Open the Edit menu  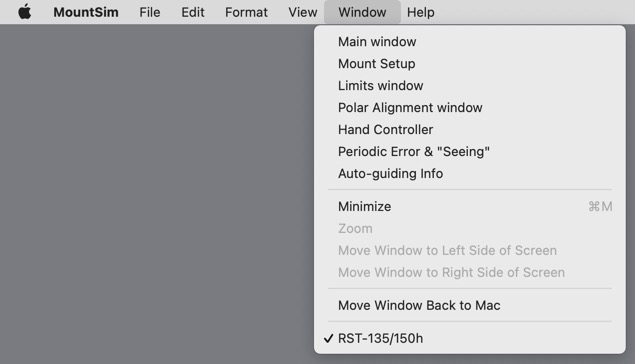click(x=193, y=12)
